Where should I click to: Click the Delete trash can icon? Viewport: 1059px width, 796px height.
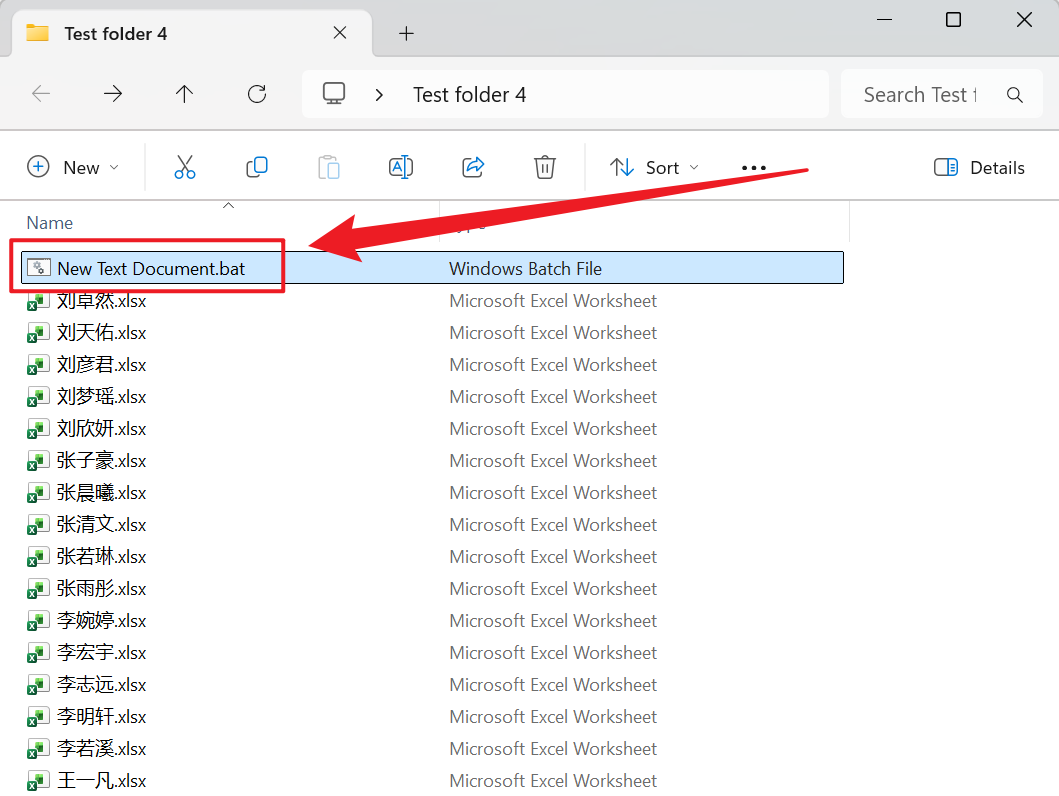coord(545,167)
